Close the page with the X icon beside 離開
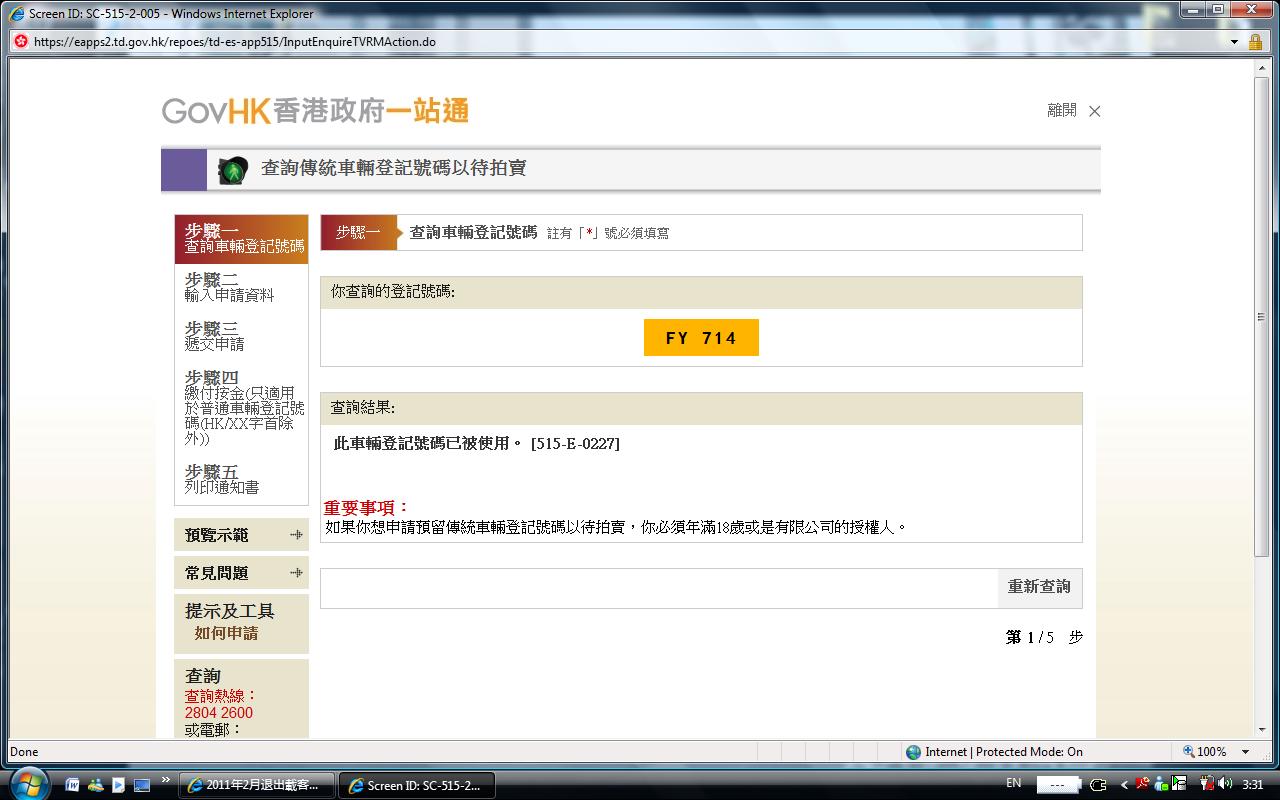Viewport: 1280px width, 800px height. tap(1094, 111)
